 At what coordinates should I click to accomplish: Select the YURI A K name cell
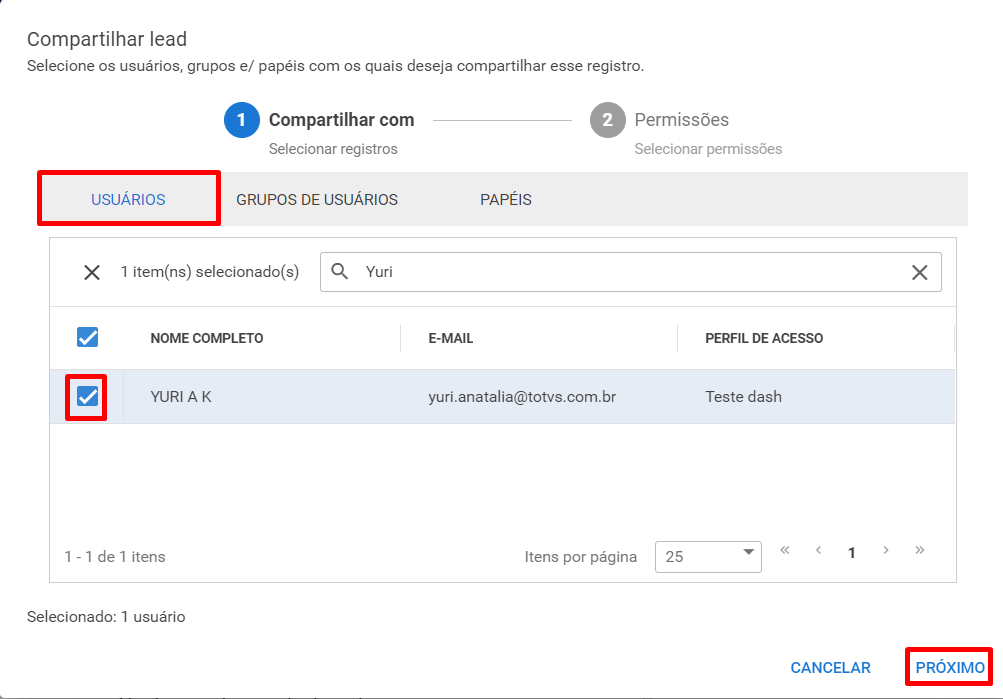(181, 397)
